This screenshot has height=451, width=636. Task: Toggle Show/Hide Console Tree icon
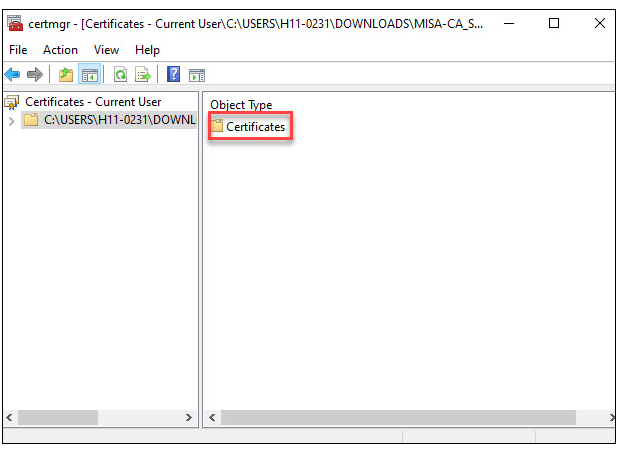coord(88,75)
